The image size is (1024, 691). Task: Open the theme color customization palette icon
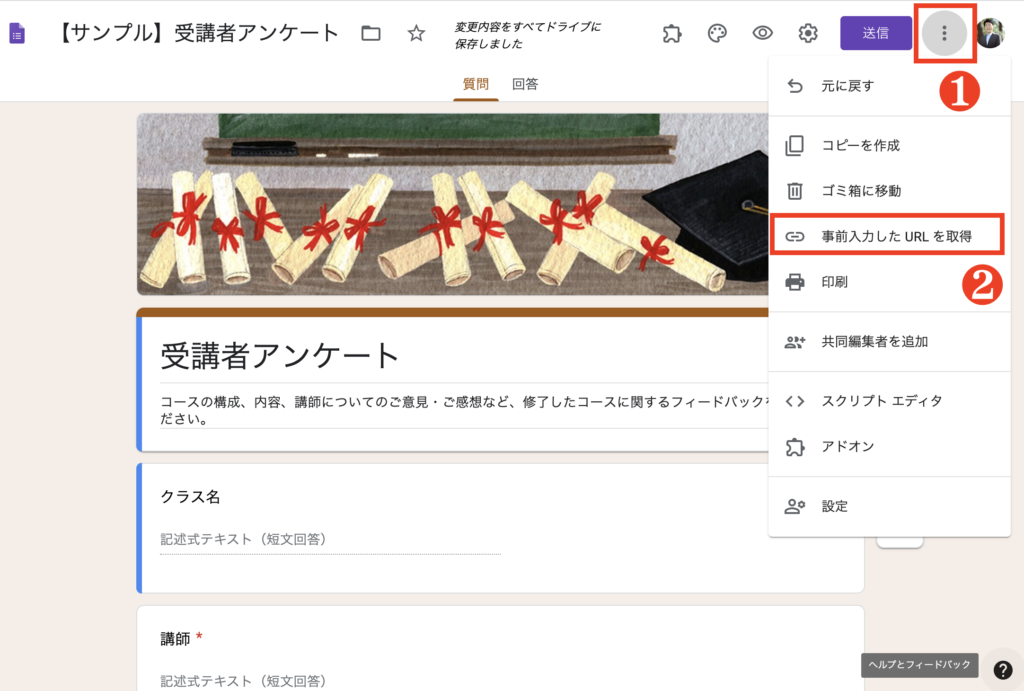(717, 33)
